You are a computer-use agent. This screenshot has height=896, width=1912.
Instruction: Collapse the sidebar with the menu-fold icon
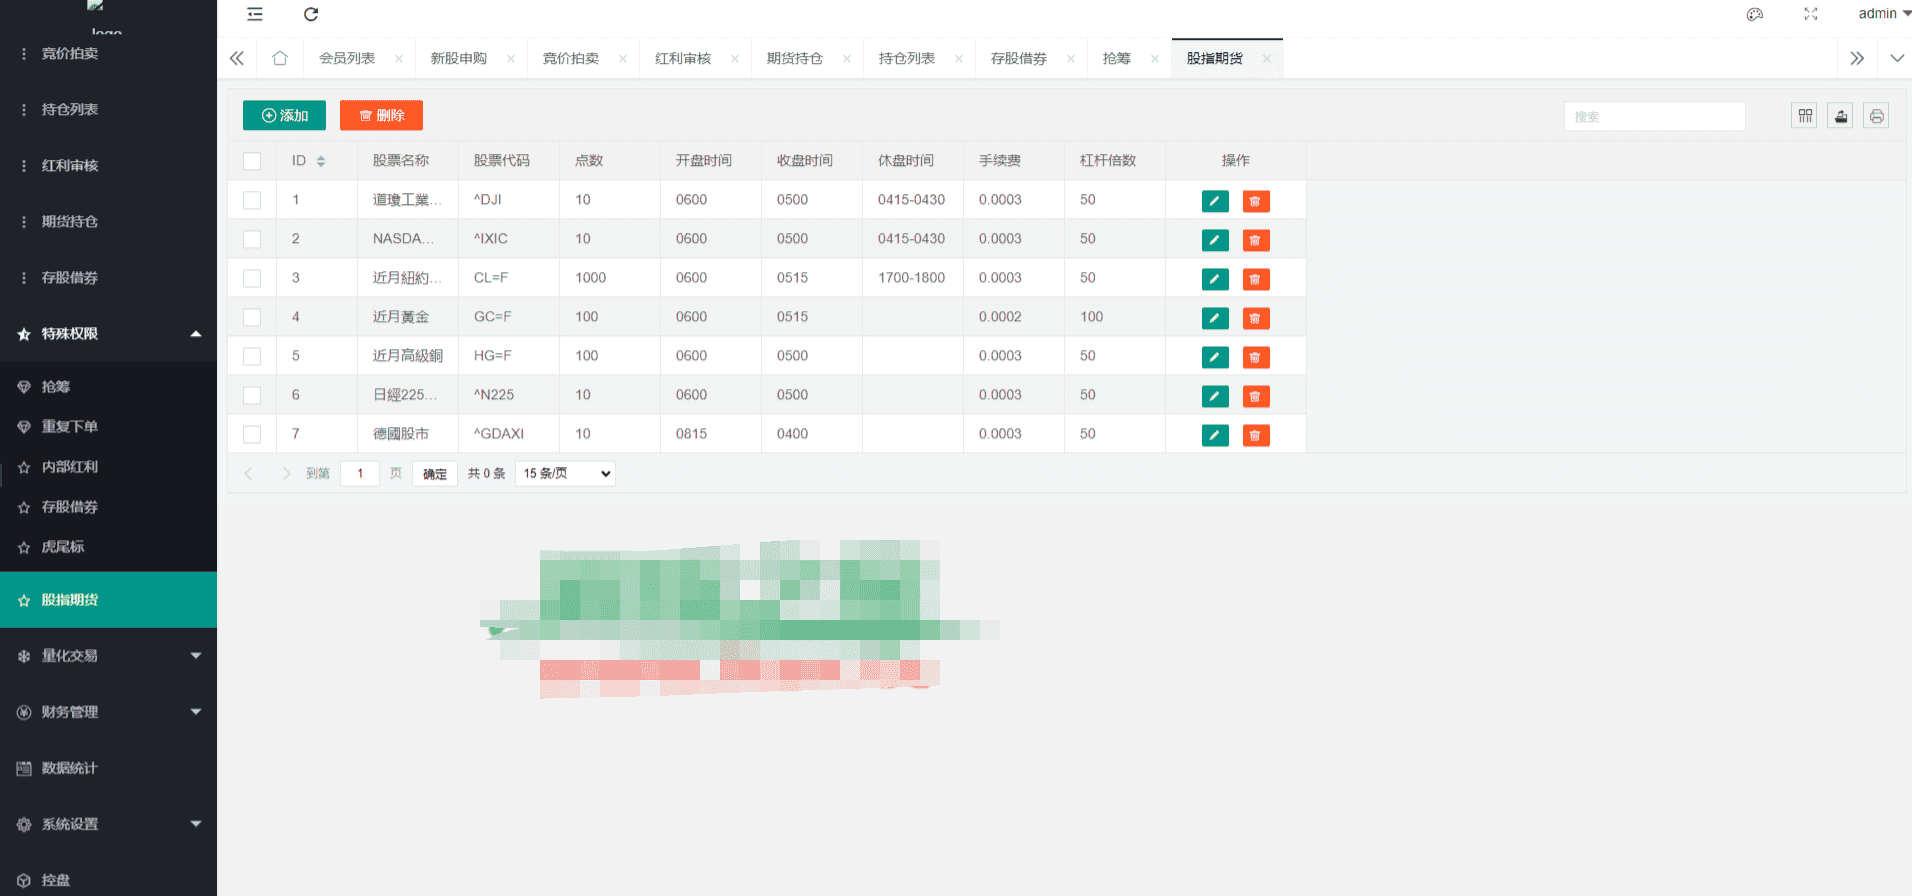pos(255,14)
